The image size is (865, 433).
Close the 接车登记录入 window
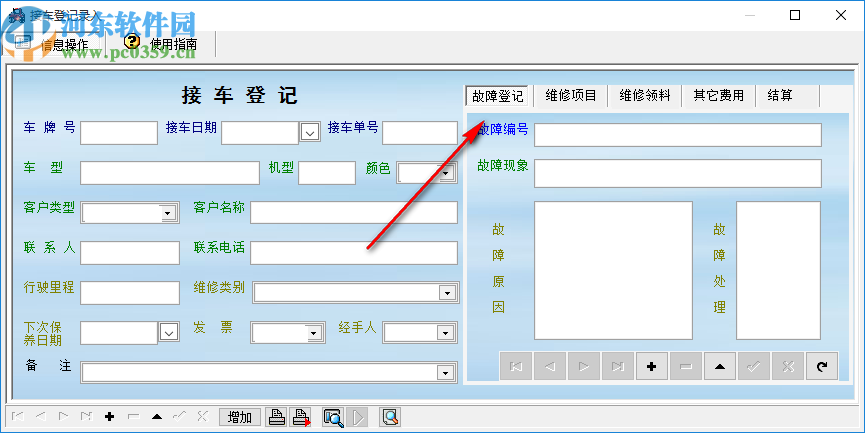coord(841,15)
